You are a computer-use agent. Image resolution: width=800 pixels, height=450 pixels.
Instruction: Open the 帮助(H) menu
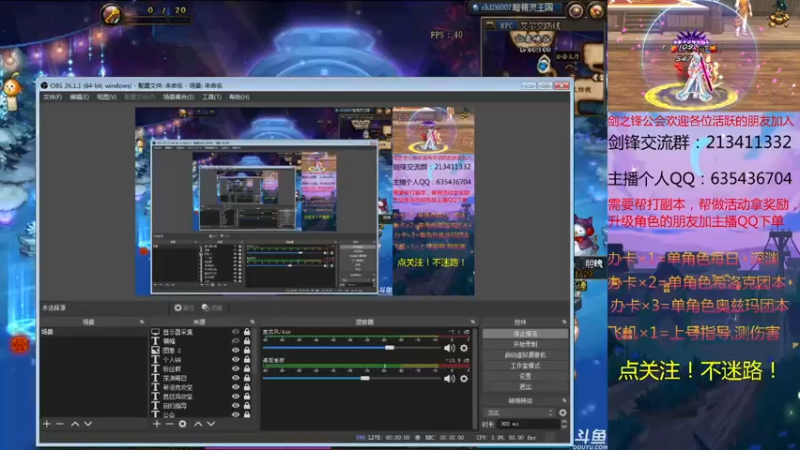239,97
